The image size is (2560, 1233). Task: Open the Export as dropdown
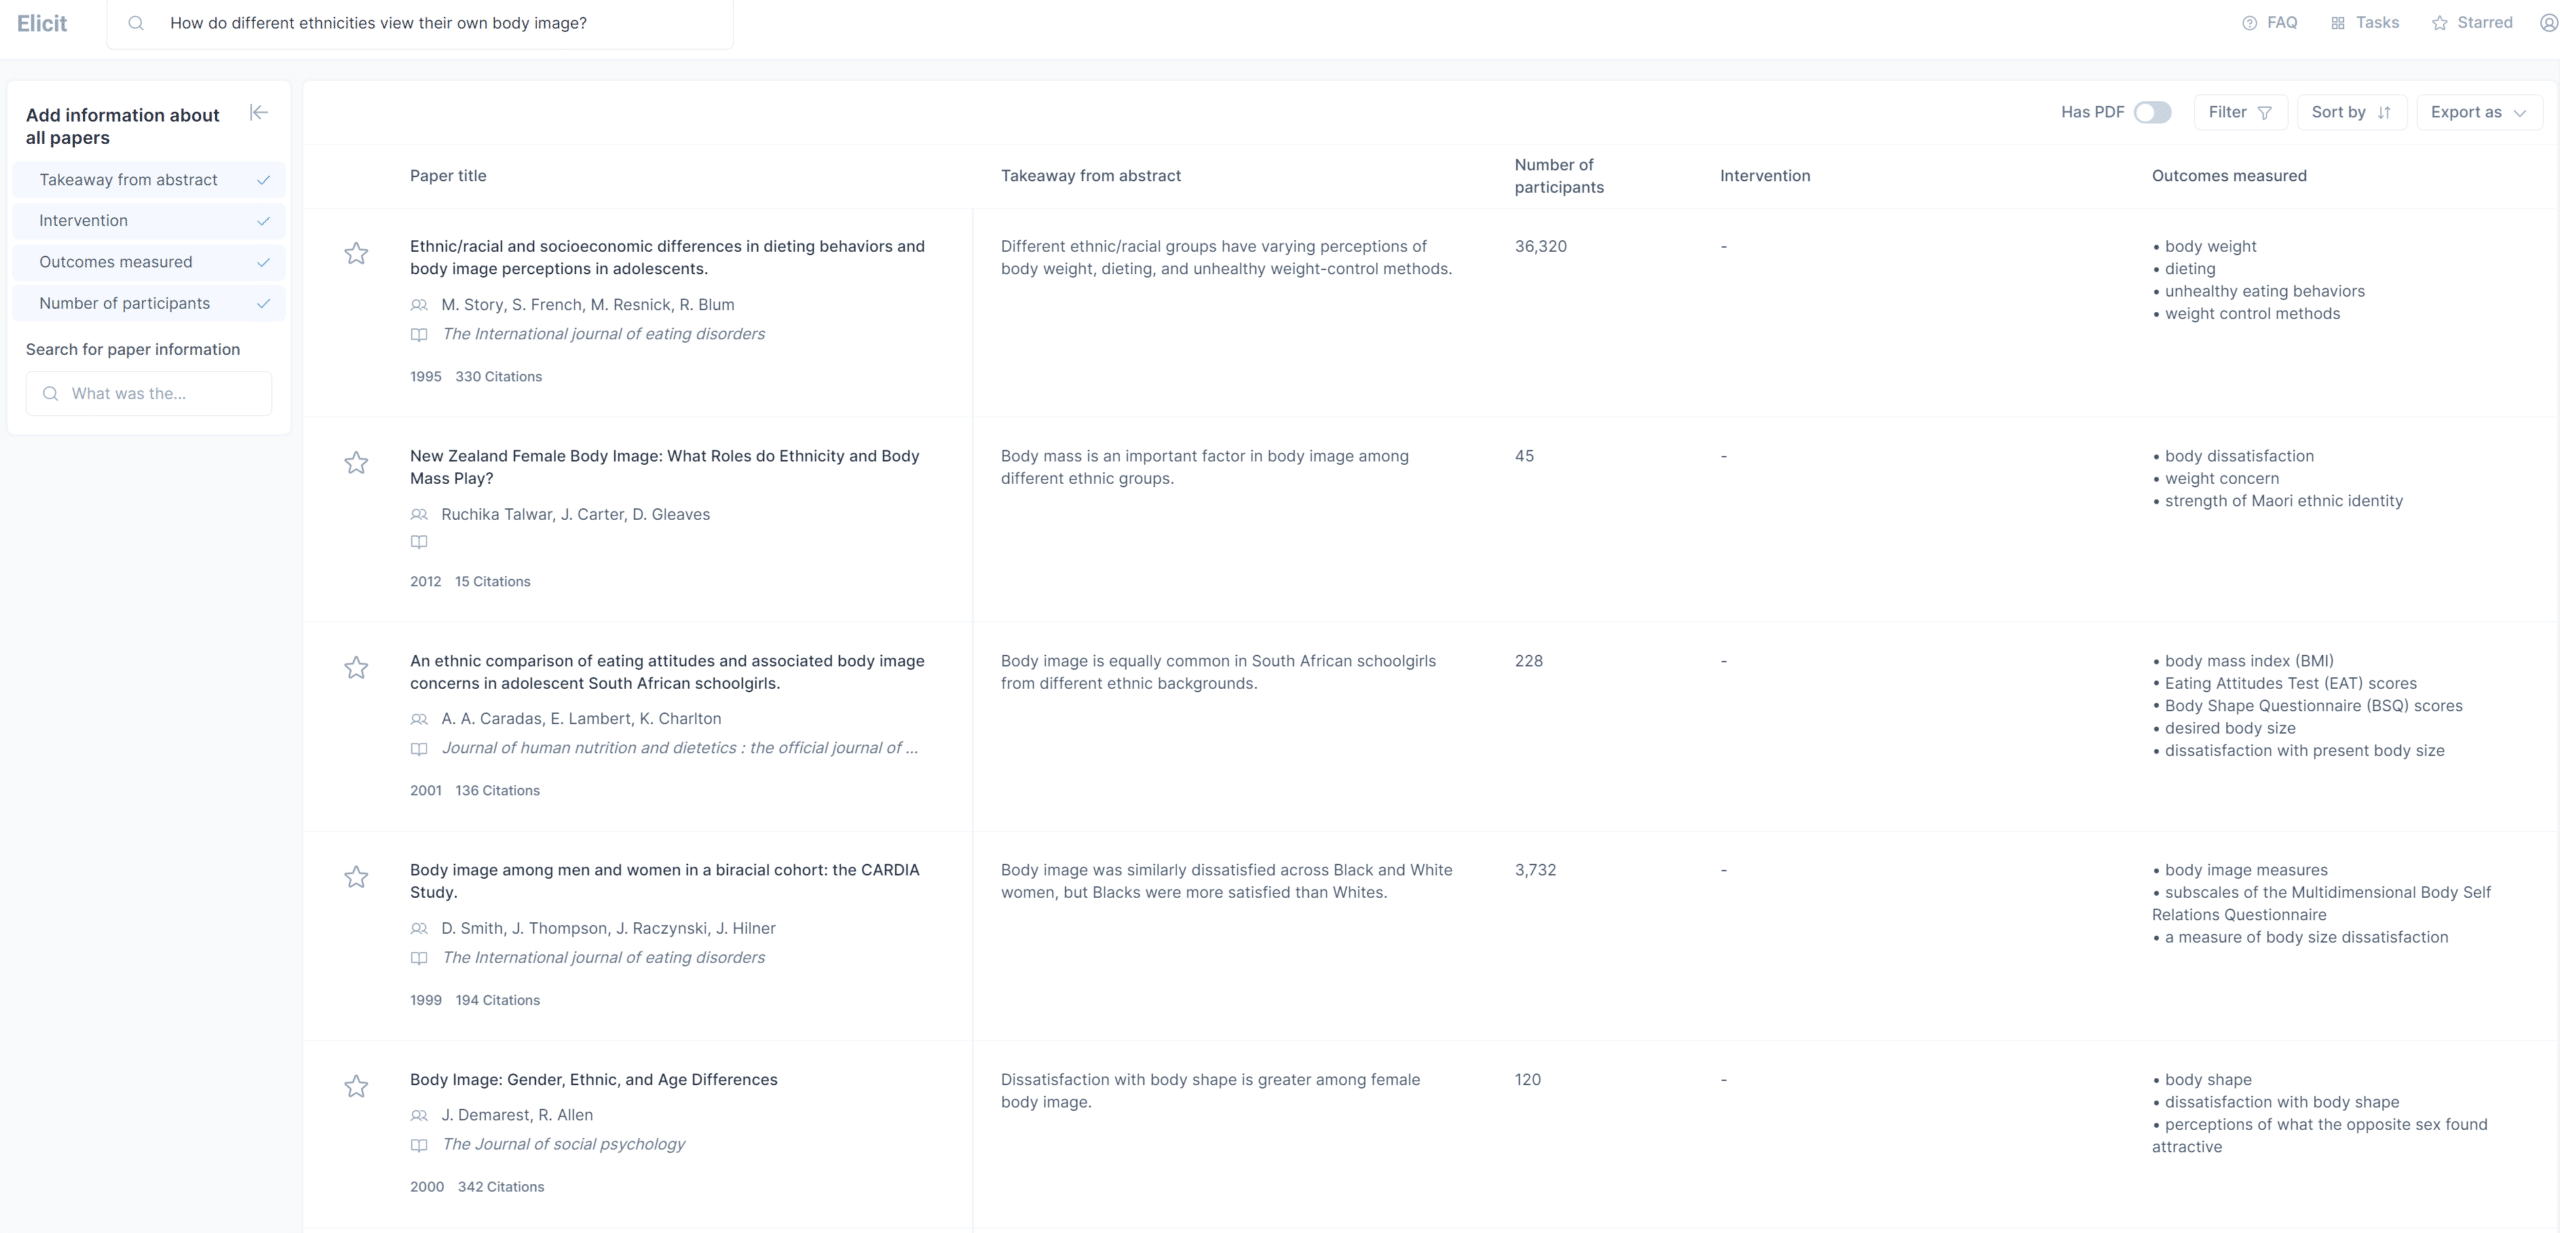(x=2479, y=112)
